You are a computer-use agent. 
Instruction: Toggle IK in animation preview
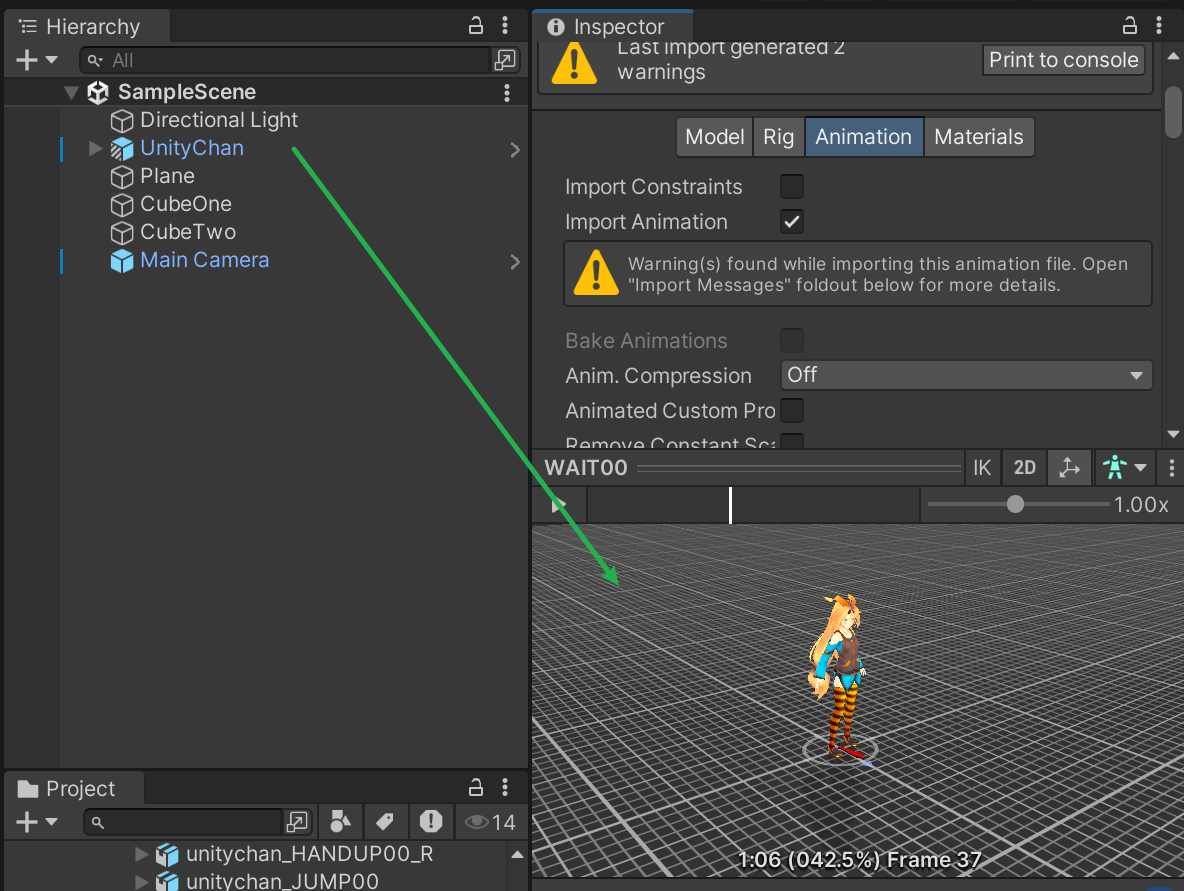[x=982, y=468]
